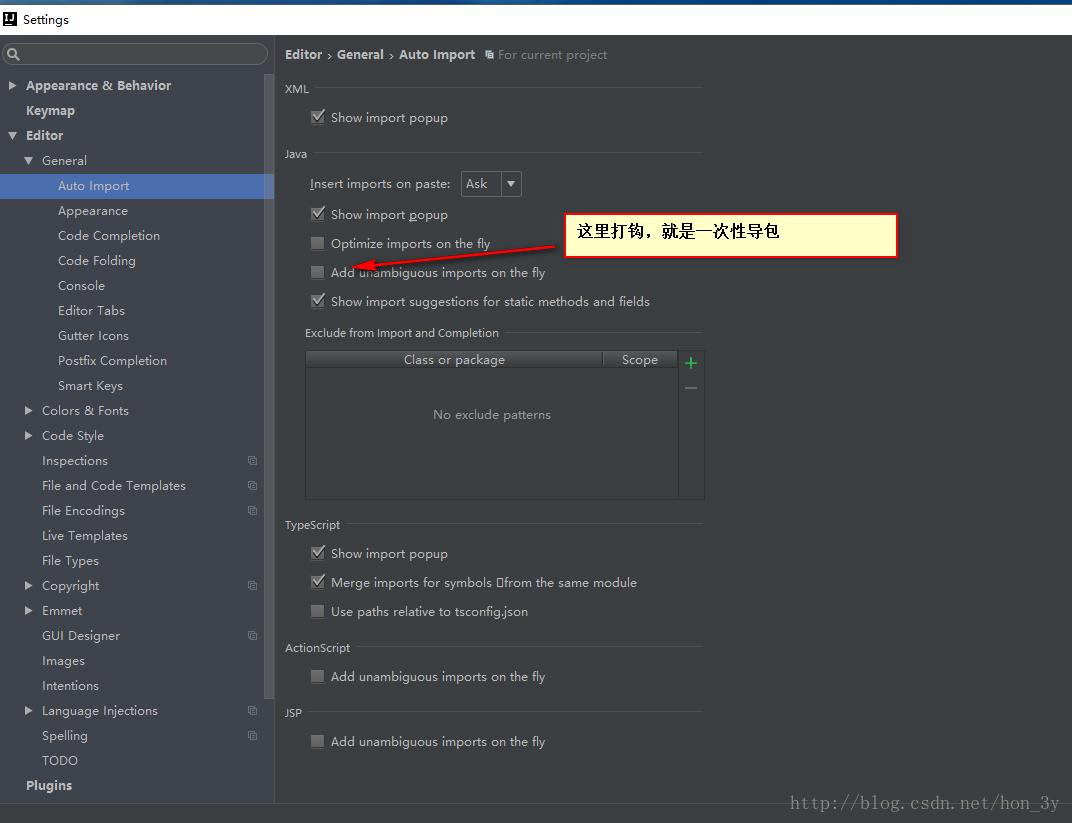Viewport: 1072px width, 823px height.
Task: Click the Scope column header
Action: click(640, 360)
